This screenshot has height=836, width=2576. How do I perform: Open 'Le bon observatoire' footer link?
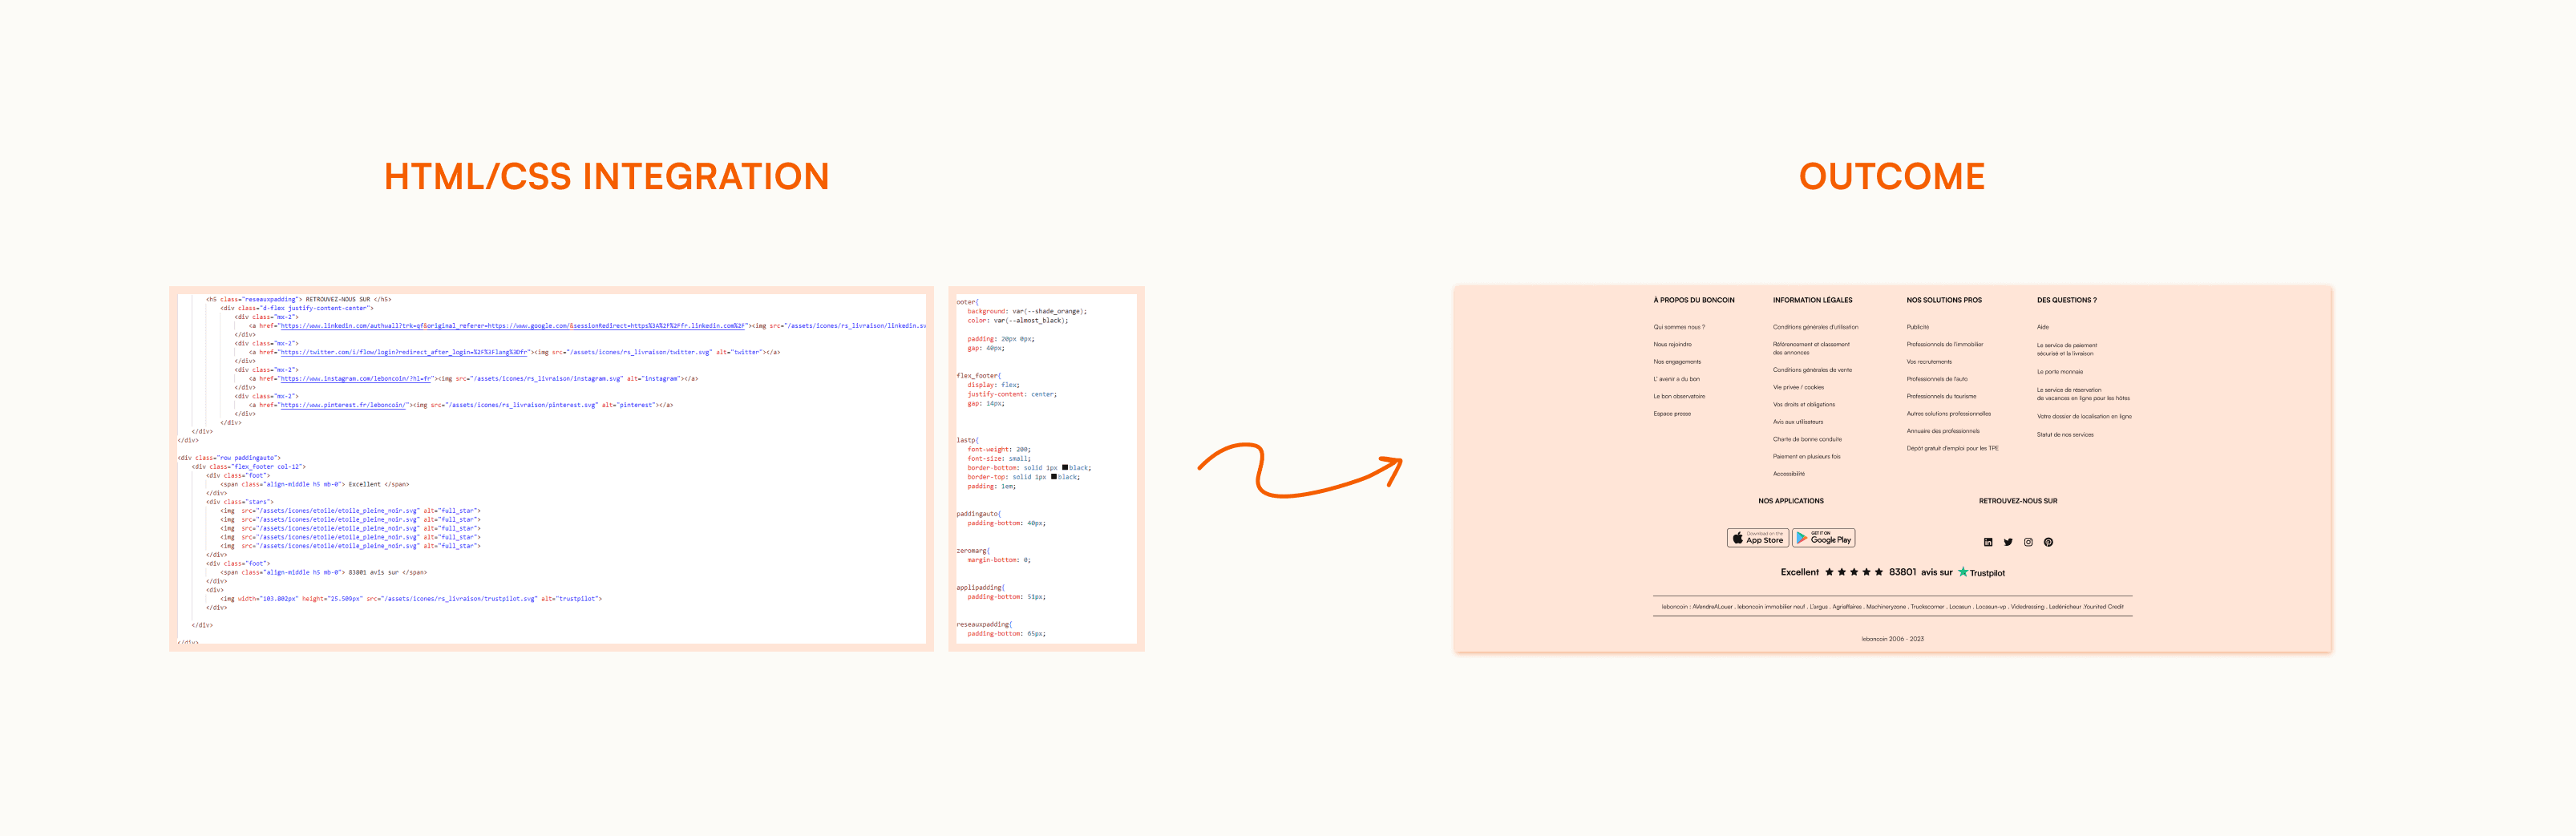coord(1679,396)
